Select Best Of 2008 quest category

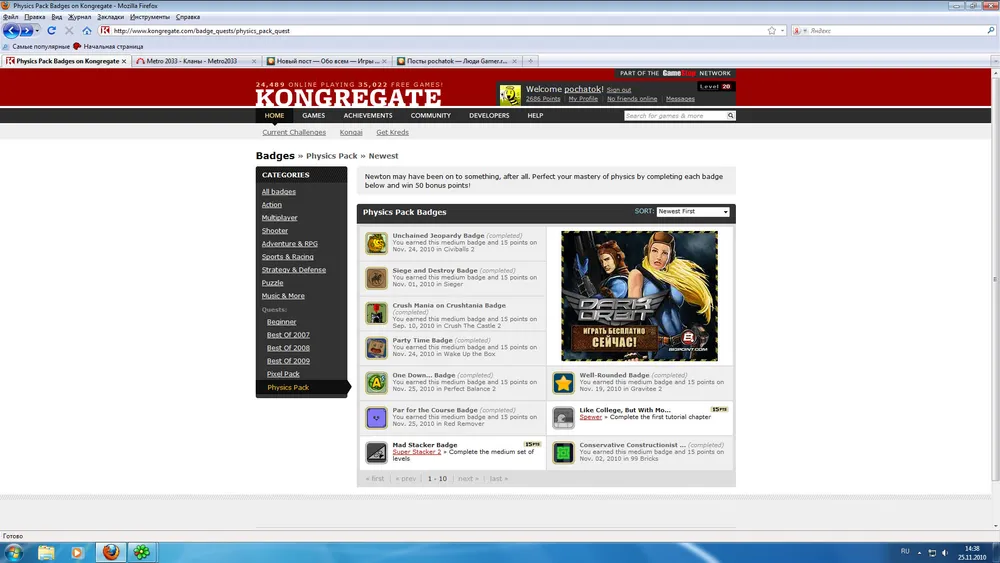point(288,348)
